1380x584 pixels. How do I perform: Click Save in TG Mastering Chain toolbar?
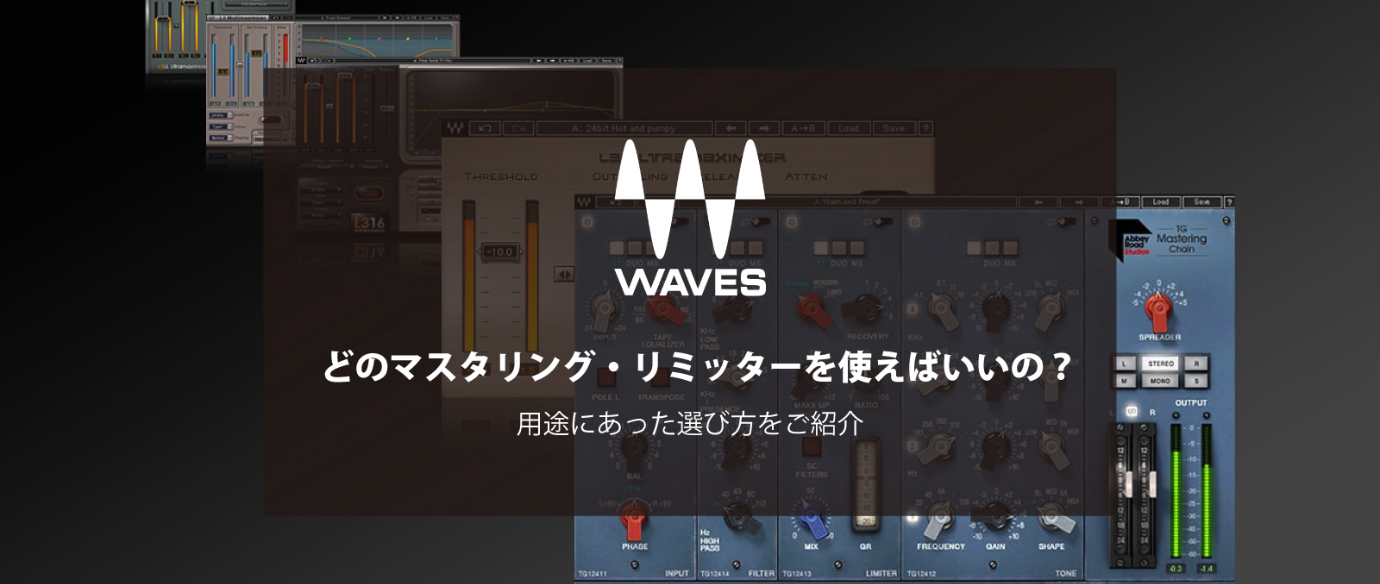pyautogui.click(x=1201, y=201)
